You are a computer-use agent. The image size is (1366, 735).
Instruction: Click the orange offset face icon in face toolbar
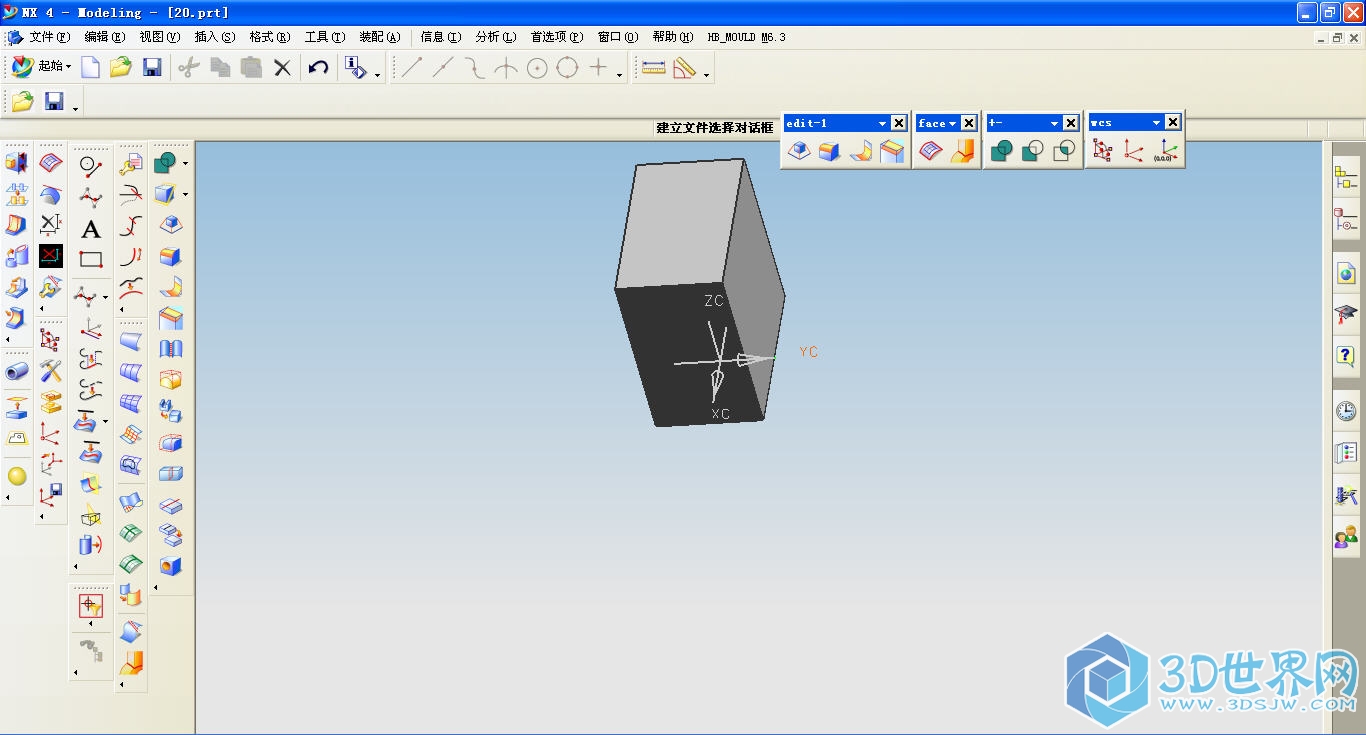(962, 151)
